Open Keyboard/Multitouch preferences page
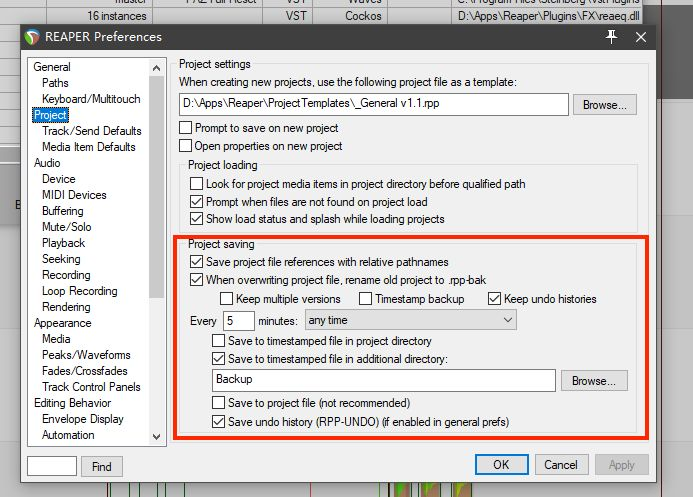The height and width of the screenshot is (497, 693). click(x=91, y=99)
